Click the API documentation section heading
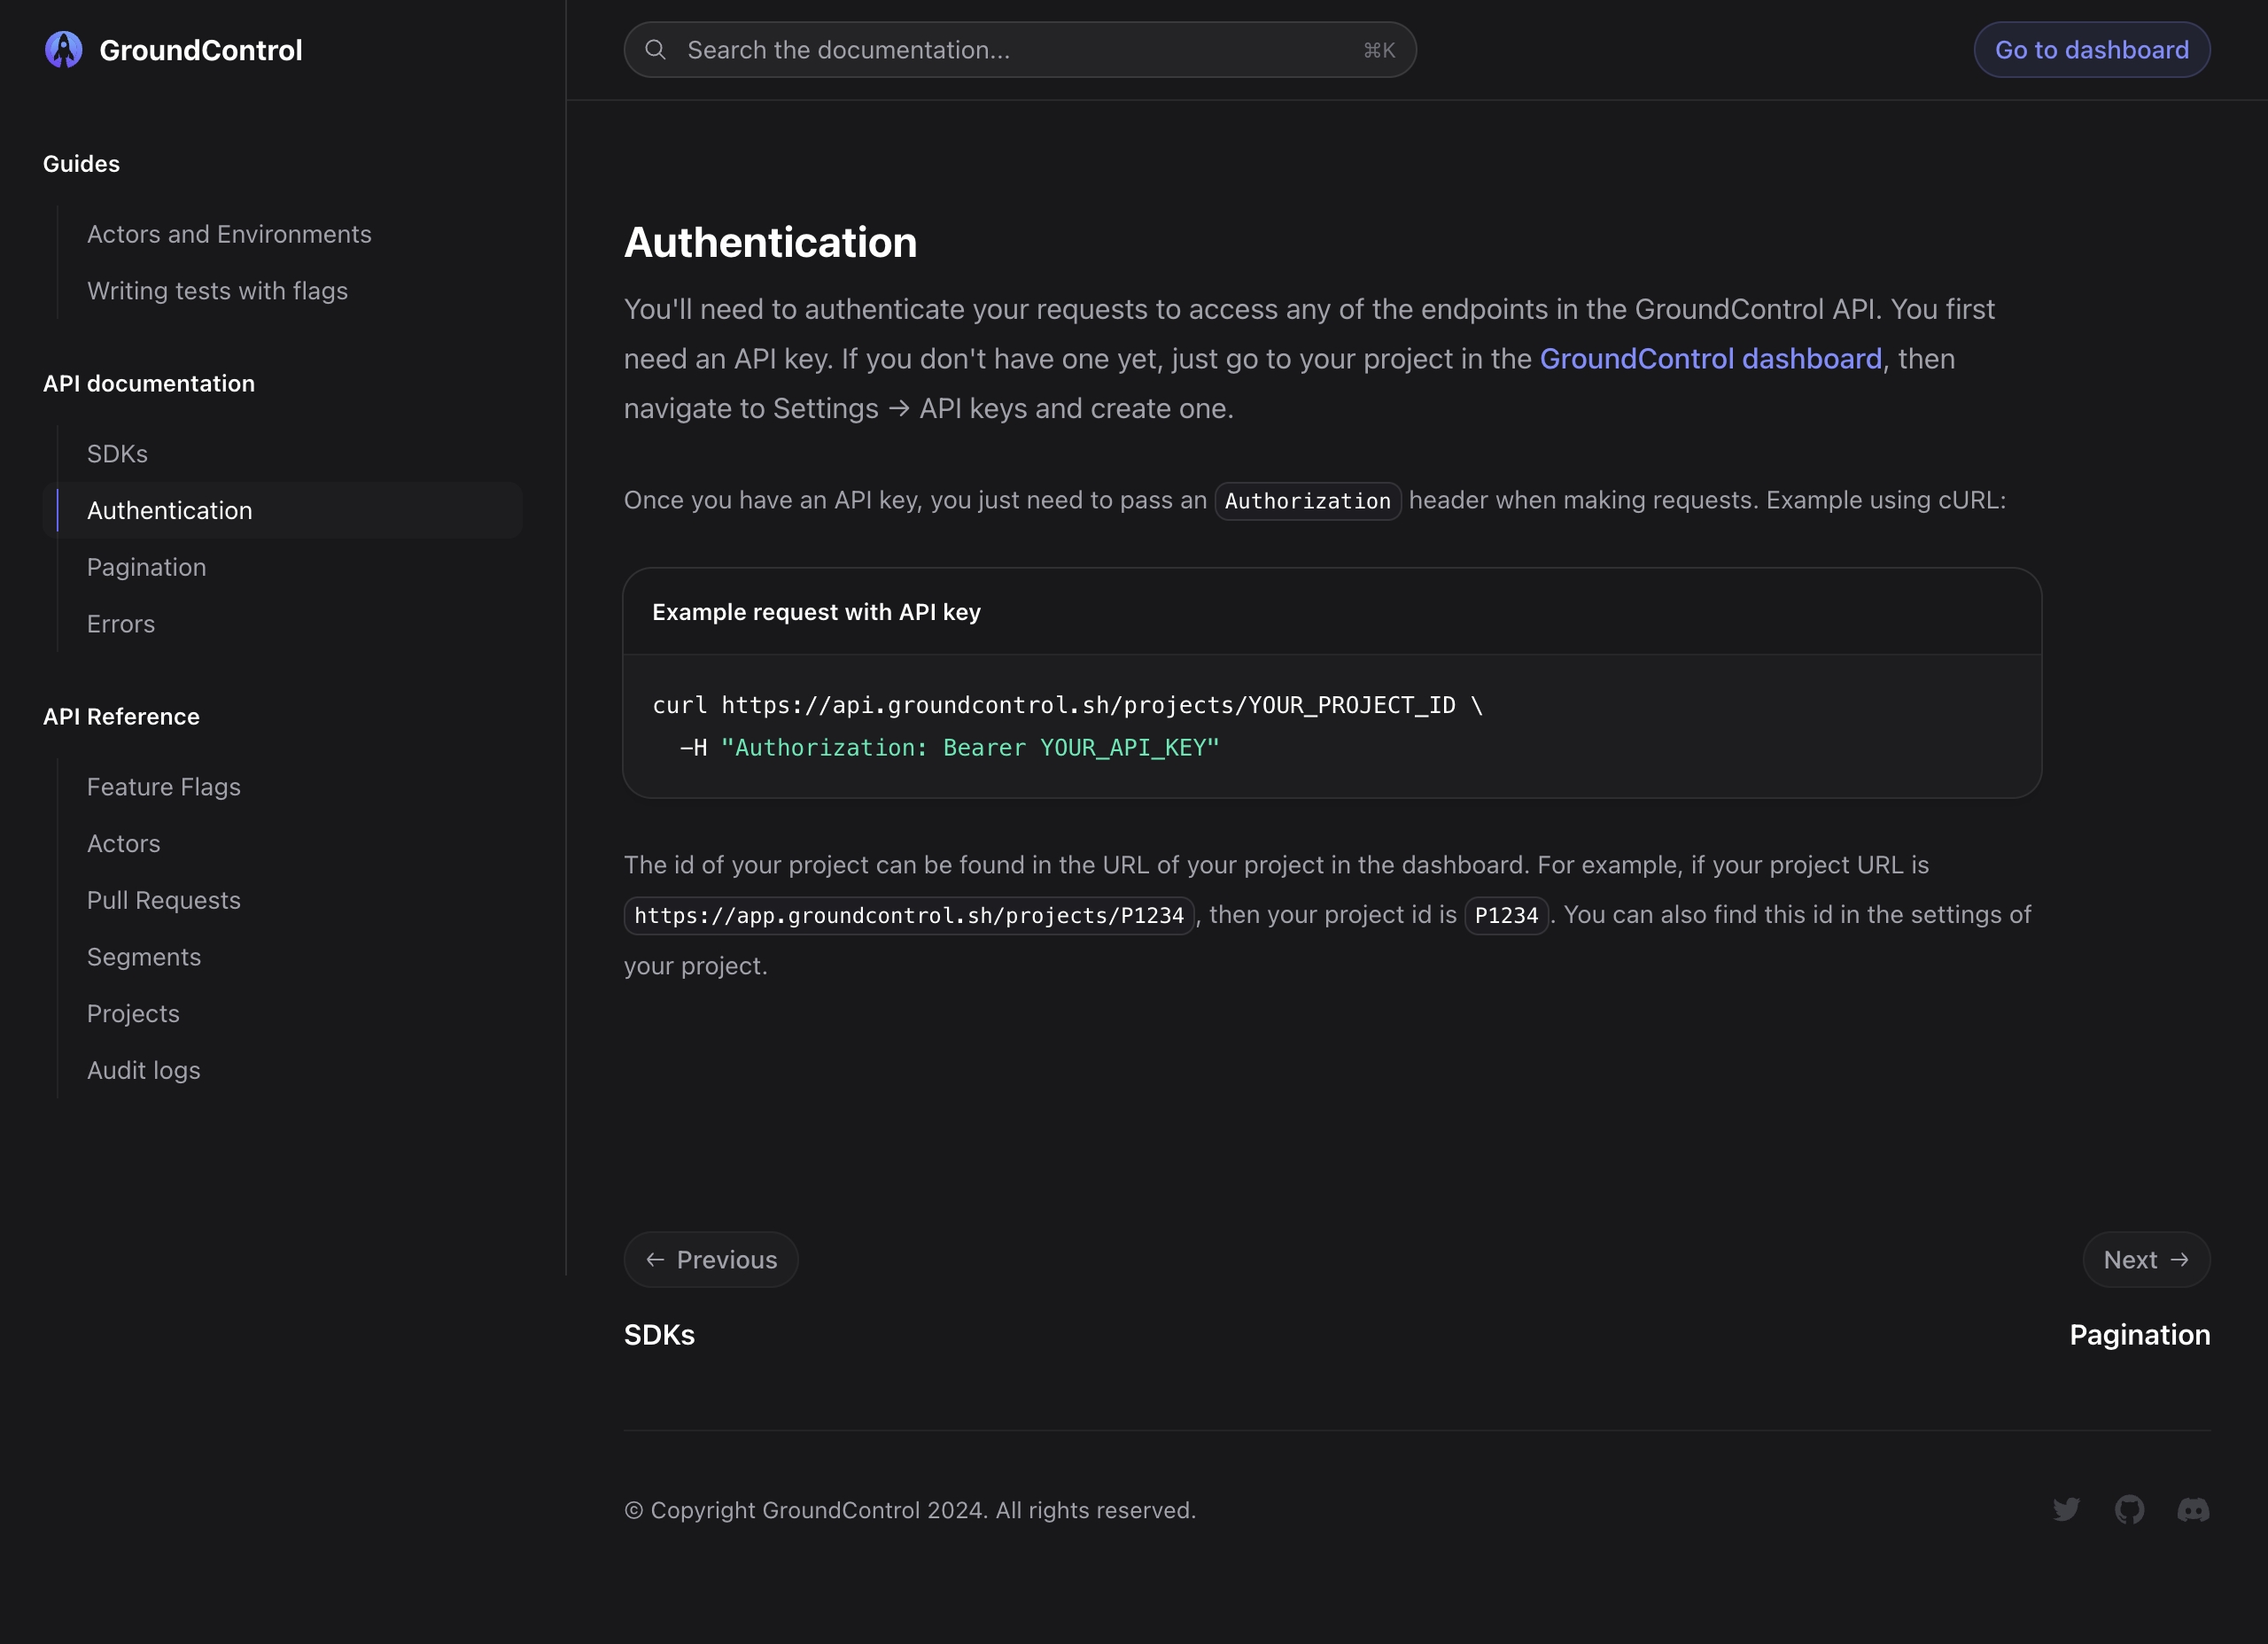Viewport: 2268px width, 1644px height. click(x=149, y=384)
